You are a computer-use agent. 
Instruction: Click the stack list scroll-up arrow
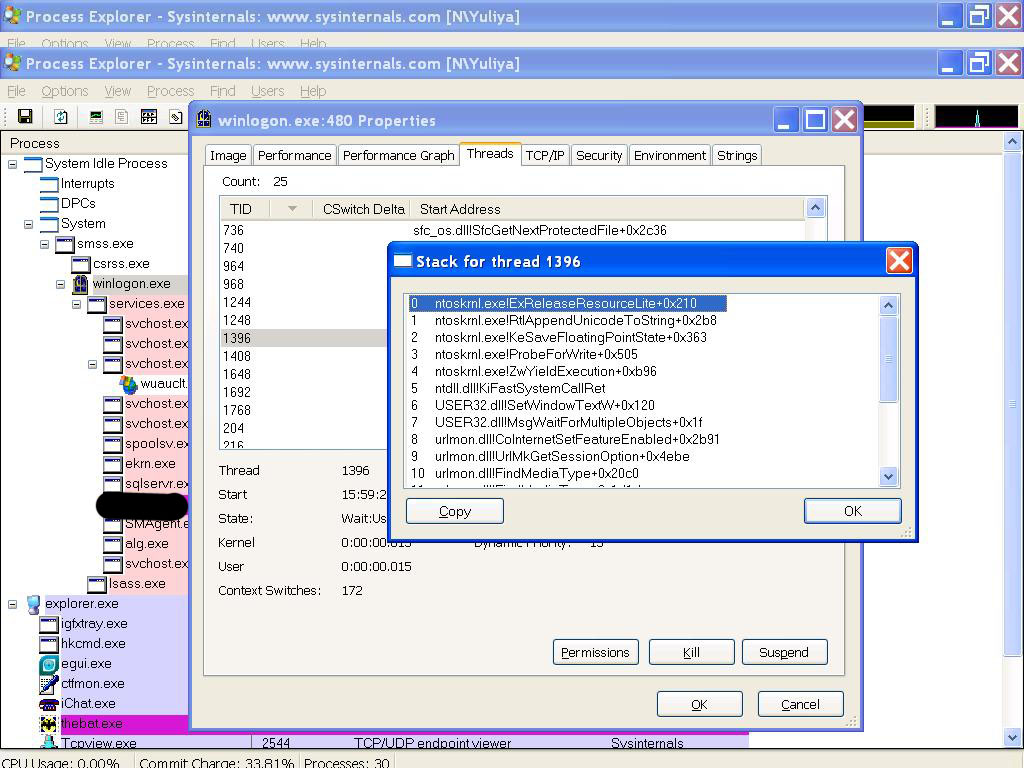(x=888, y=305)
